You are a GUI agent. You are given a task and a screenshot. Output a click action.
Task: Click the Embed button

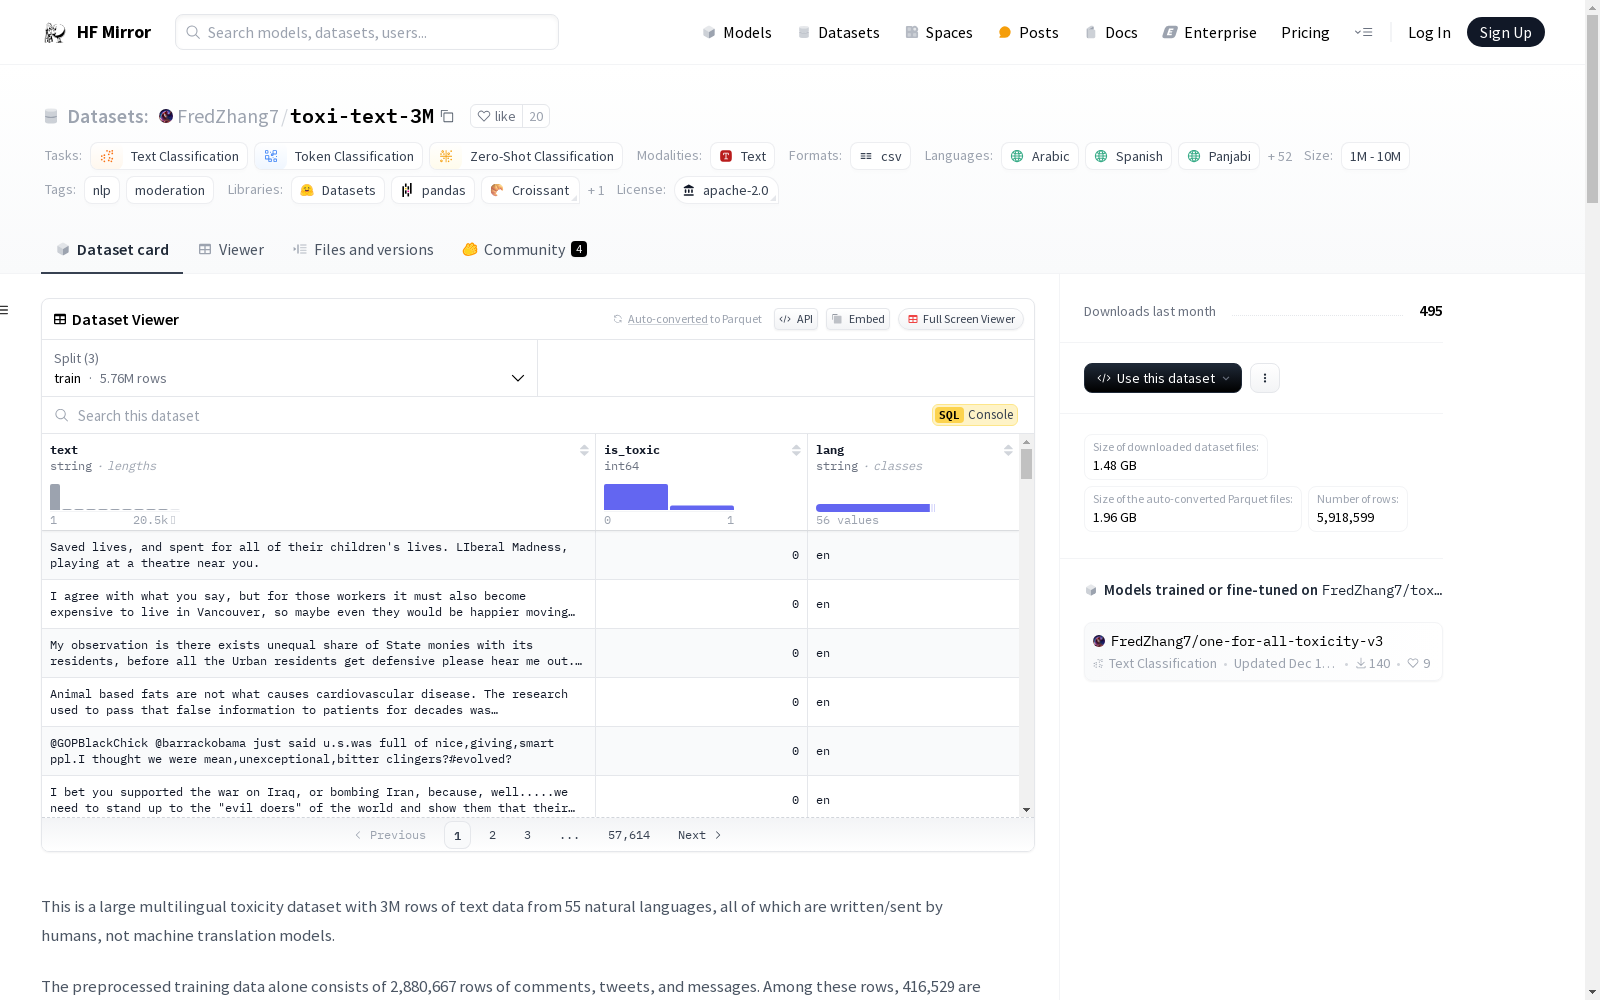coord(858,319)
